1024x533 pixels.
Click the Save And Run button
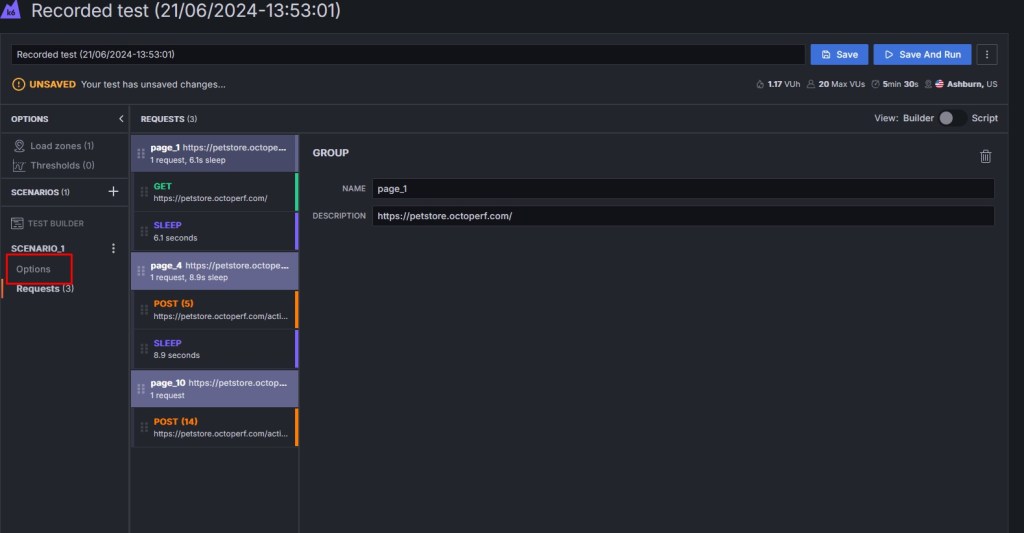921,54
